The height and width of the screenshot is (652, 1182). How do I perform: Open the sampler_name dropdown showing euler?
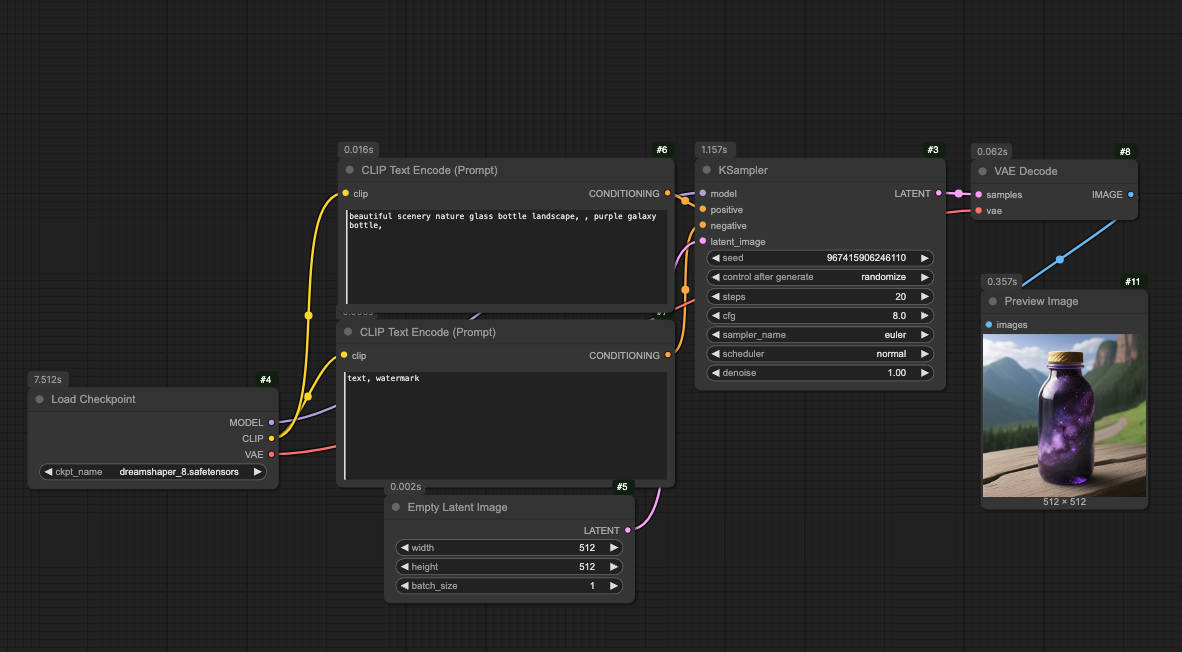tap(820, 335)
